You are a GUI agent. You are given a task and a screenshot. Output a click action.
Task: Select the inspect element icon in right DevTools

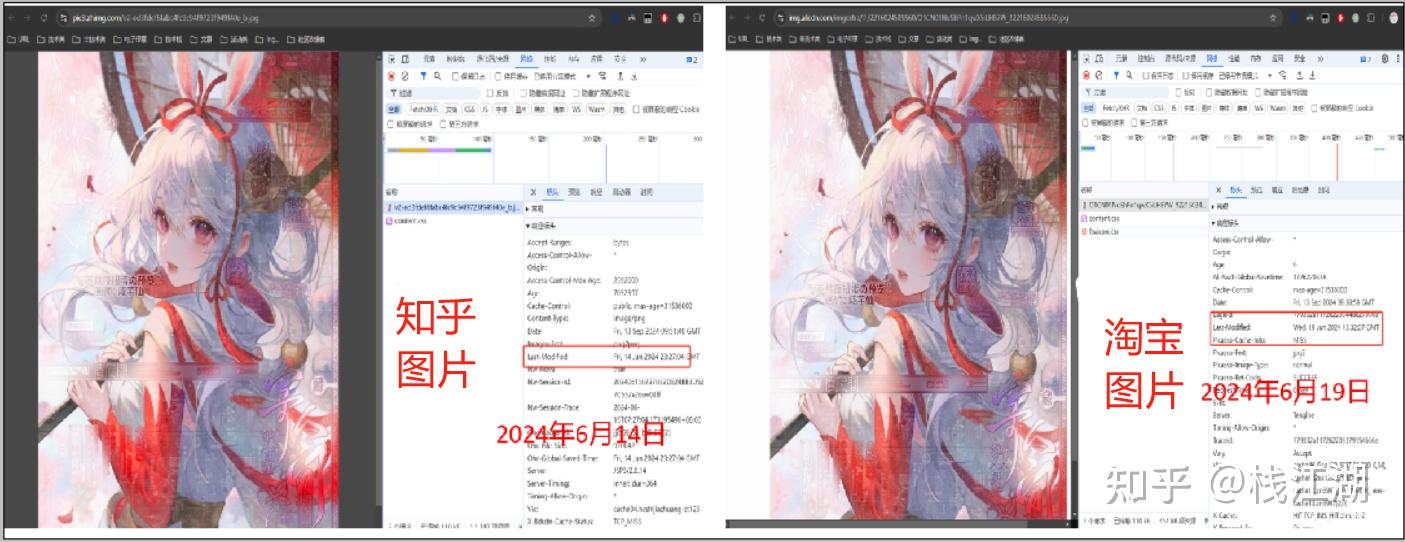point(1087,59)
